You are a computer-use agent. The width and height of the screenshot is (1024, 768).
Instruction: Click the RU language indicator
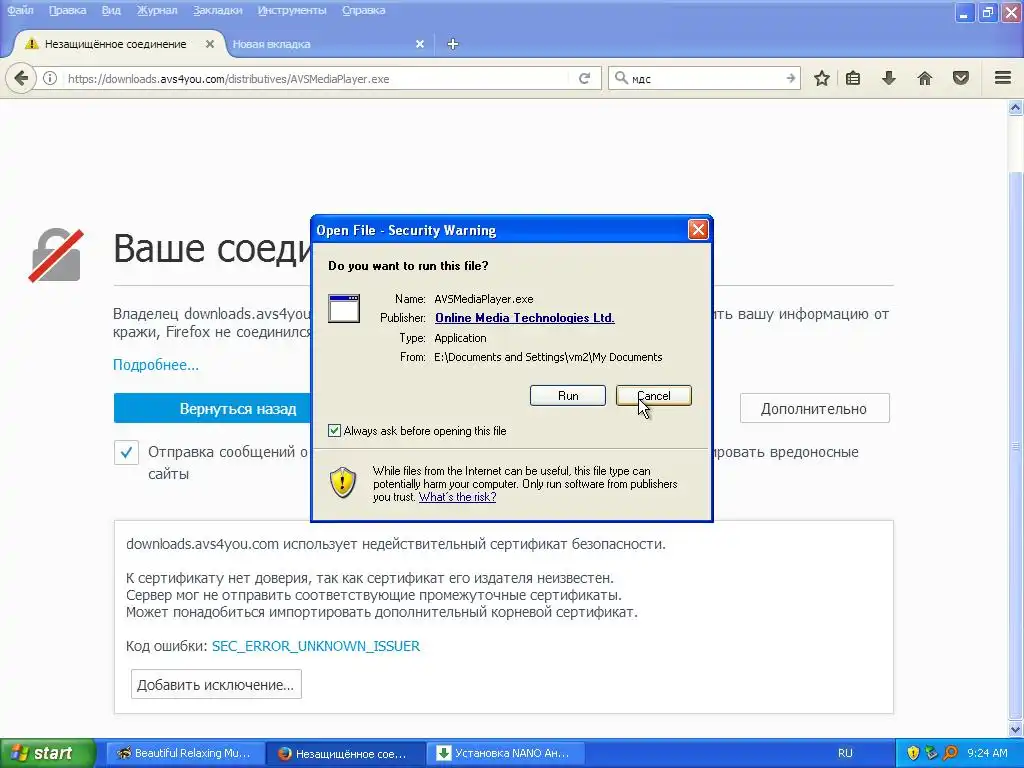[845, 753]
